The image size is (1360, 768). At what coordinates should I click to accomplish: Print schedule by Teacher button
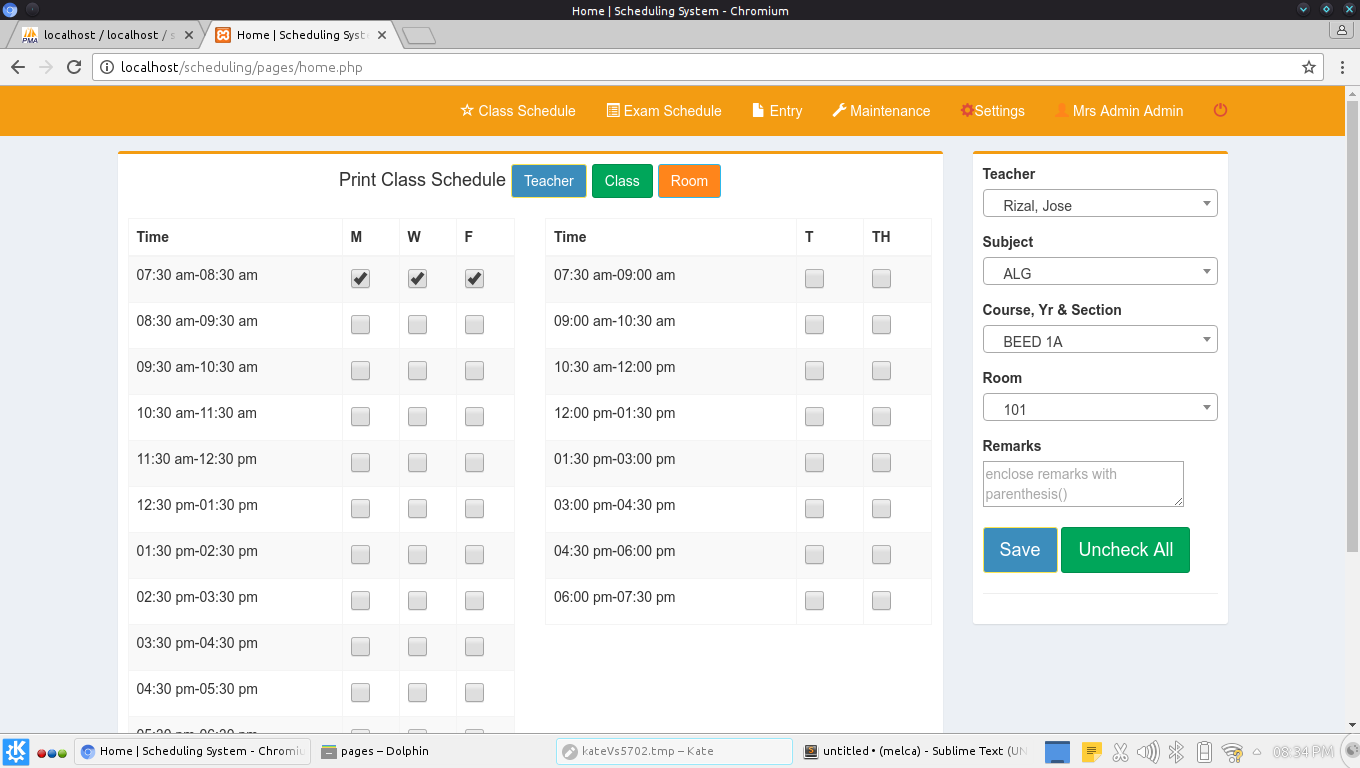549,181
